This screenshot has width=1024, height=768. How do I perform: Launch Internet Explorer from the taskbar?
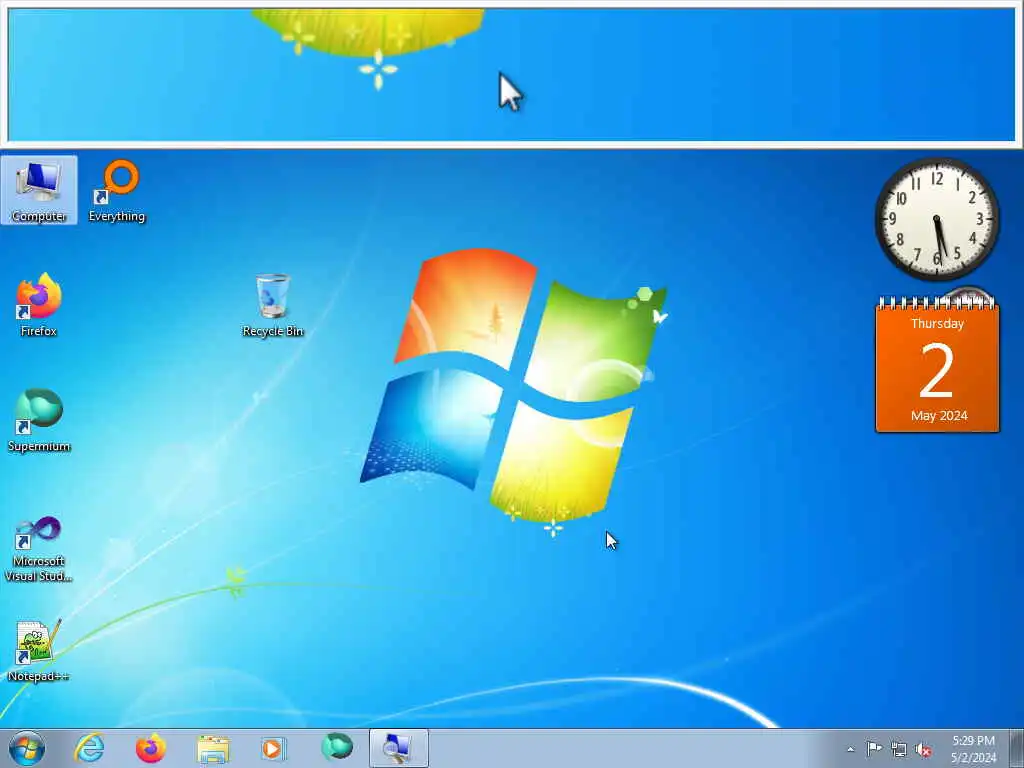coord(89,748)
